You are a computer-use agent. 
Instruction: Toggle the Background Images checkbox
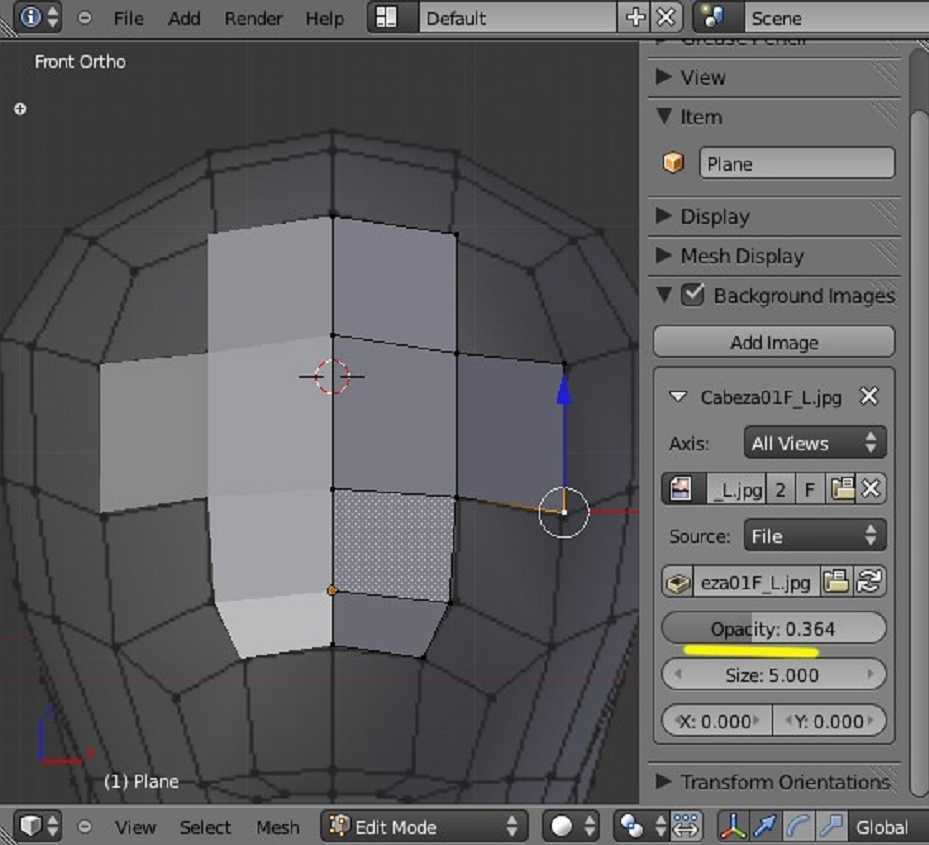692,294
